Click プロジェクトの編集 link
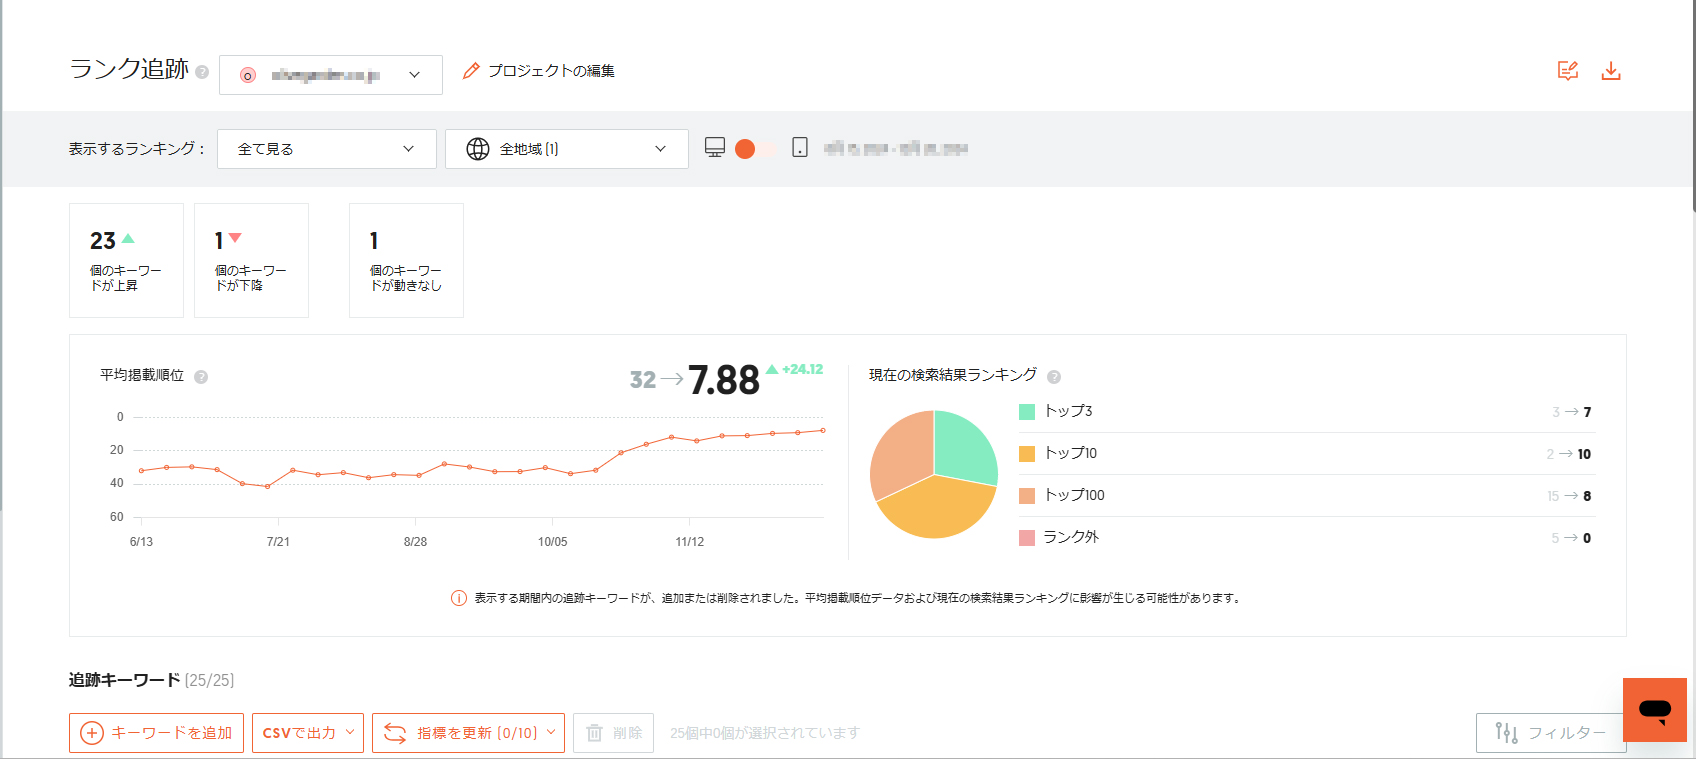 click(538, 71)
